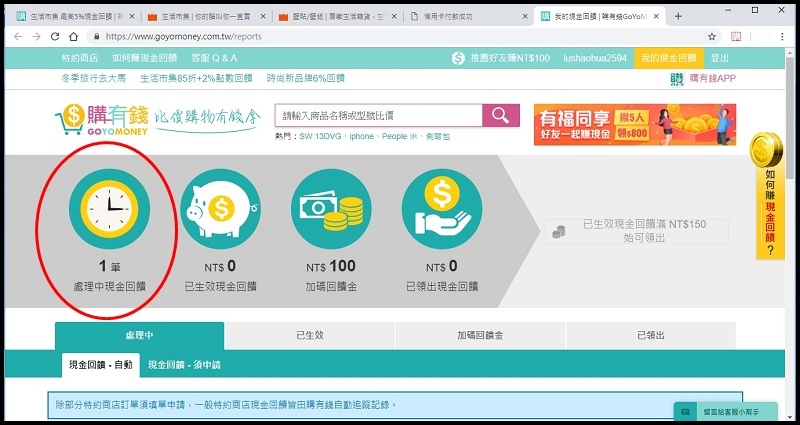Image resolution: width=800 pixels, height=425 pixels.
Task: Open a new browser tab with plus button
Action: 679,17
